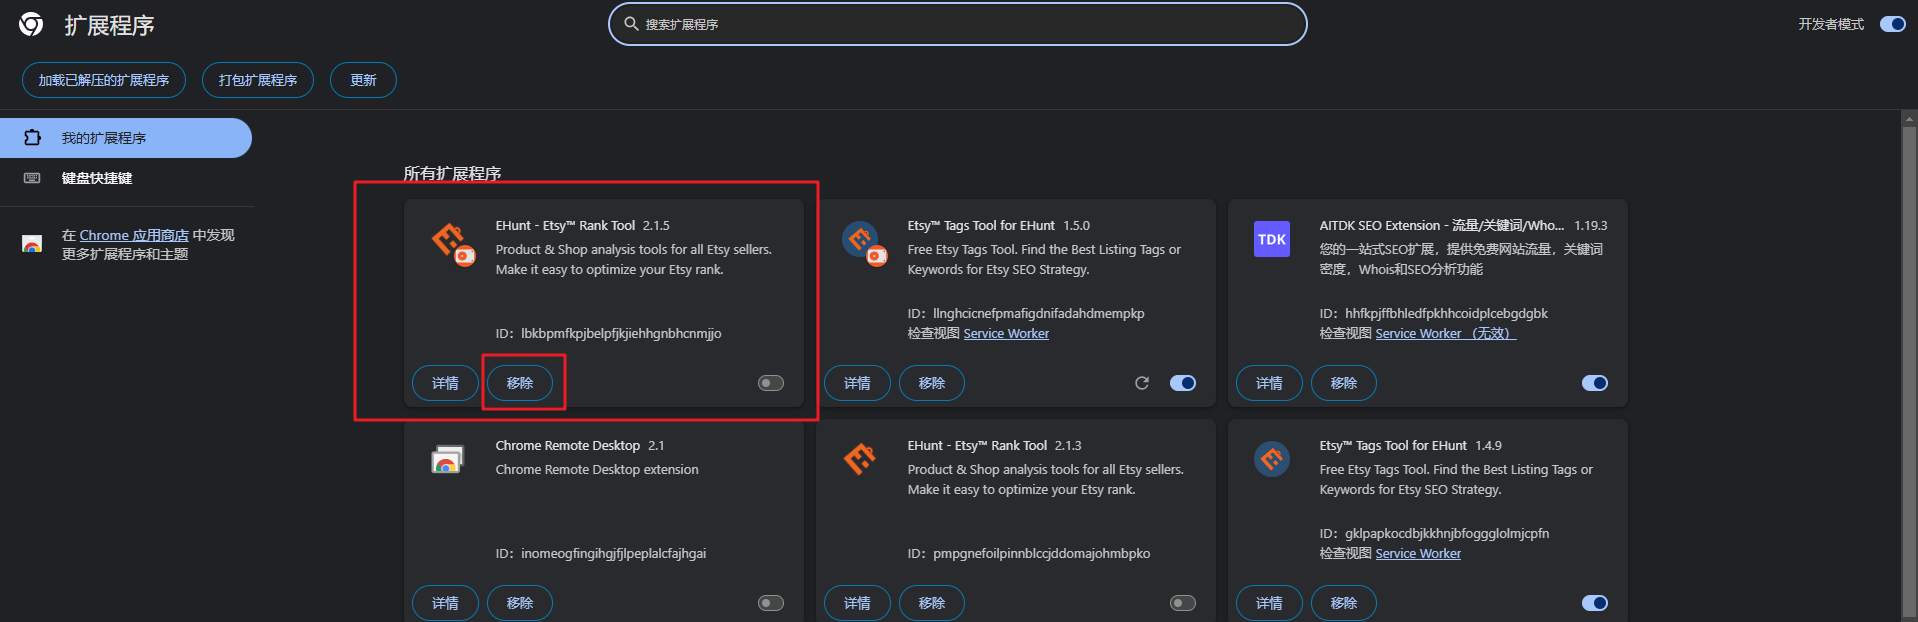
Task: Click the Etsy Tags Tool 1.4.9 icon
Action: point(1271,460)
